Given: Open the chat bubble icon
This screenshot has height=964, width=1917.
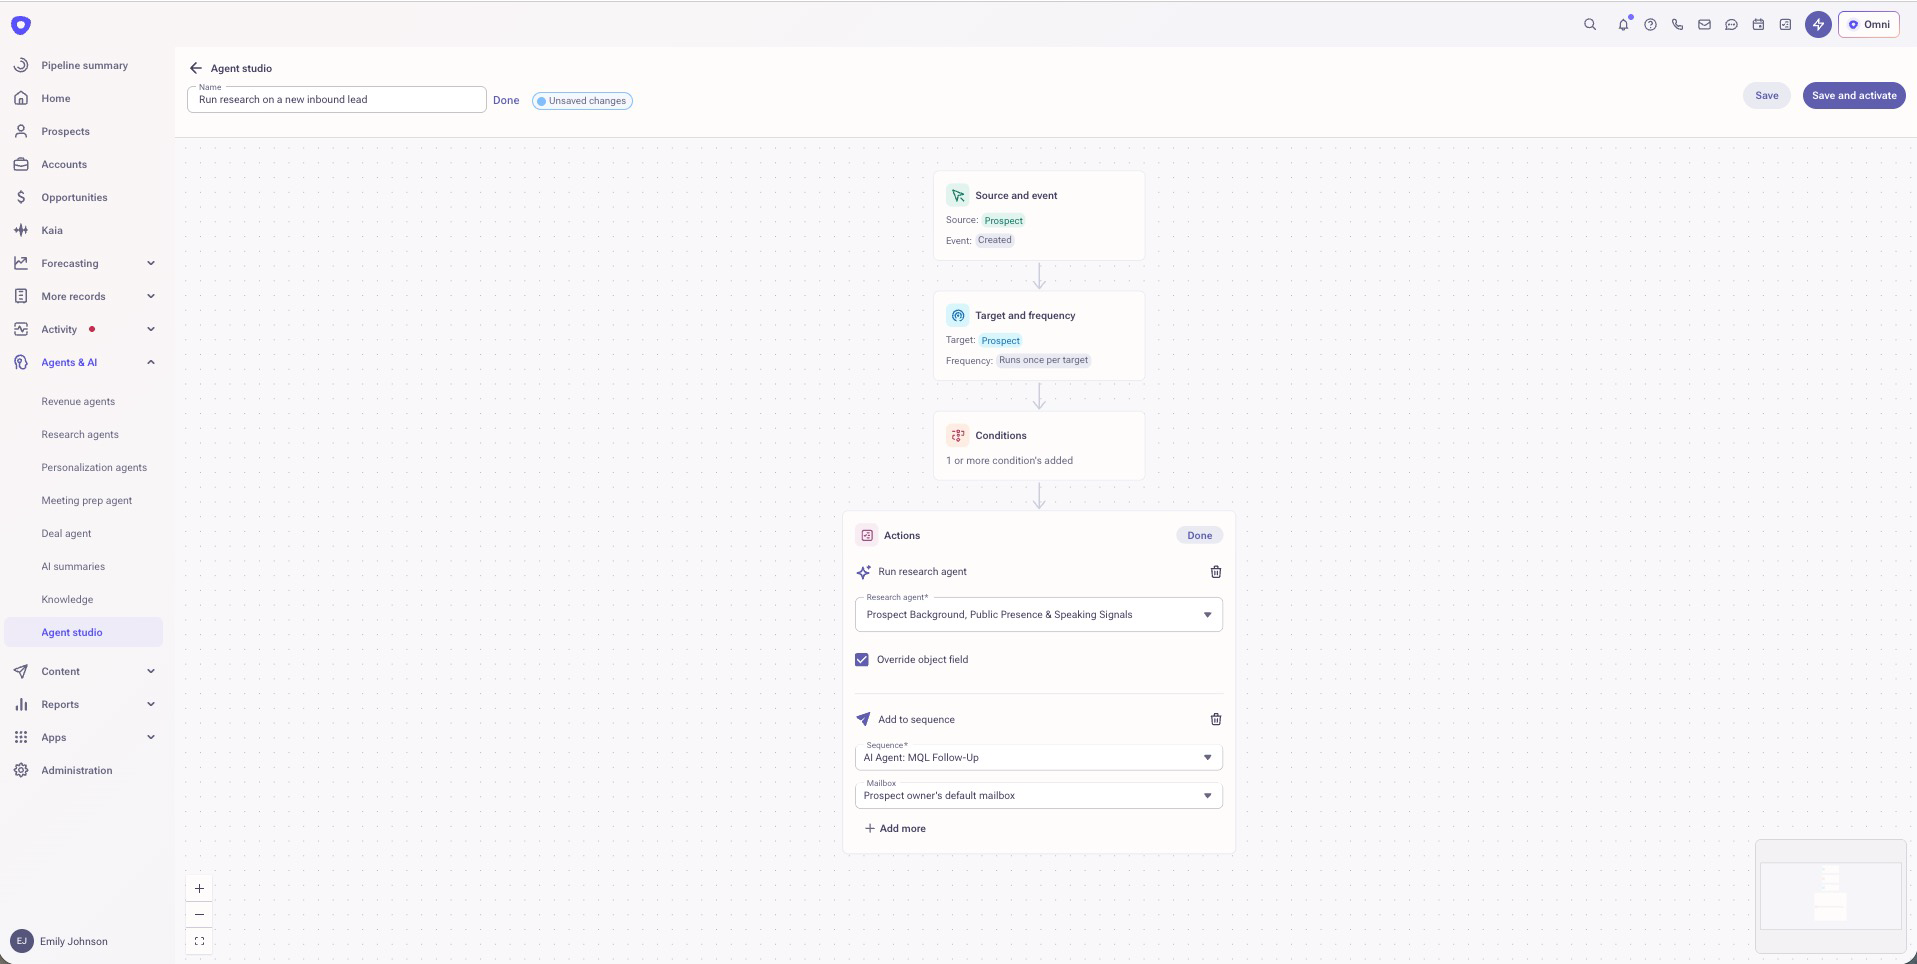Looking at the screenshot, I should point(1731,24).
